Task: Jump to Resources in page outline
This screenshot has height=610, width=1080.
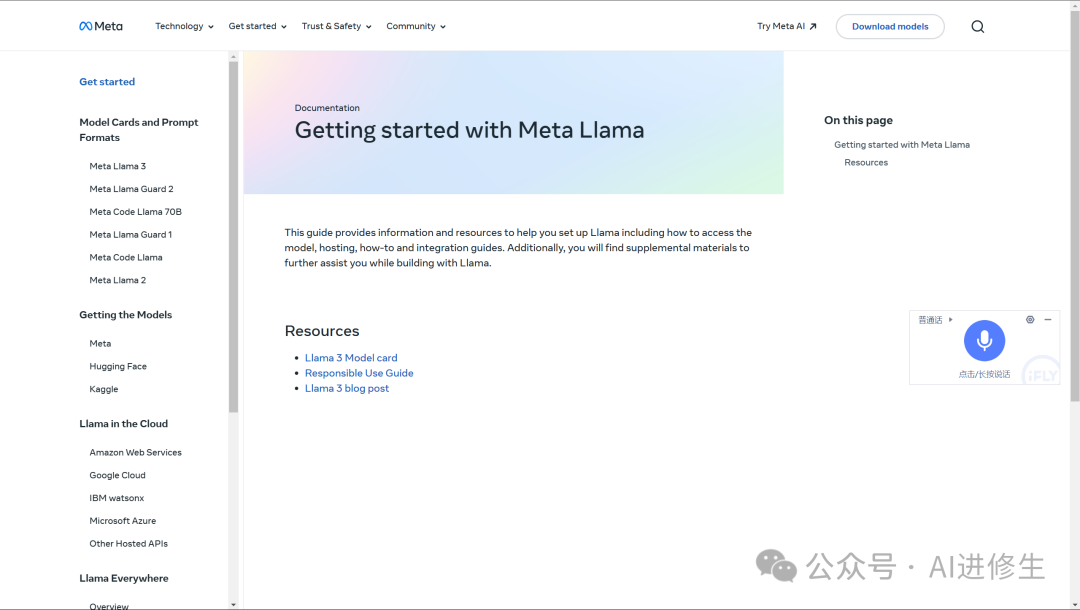Action: [866, 162]
